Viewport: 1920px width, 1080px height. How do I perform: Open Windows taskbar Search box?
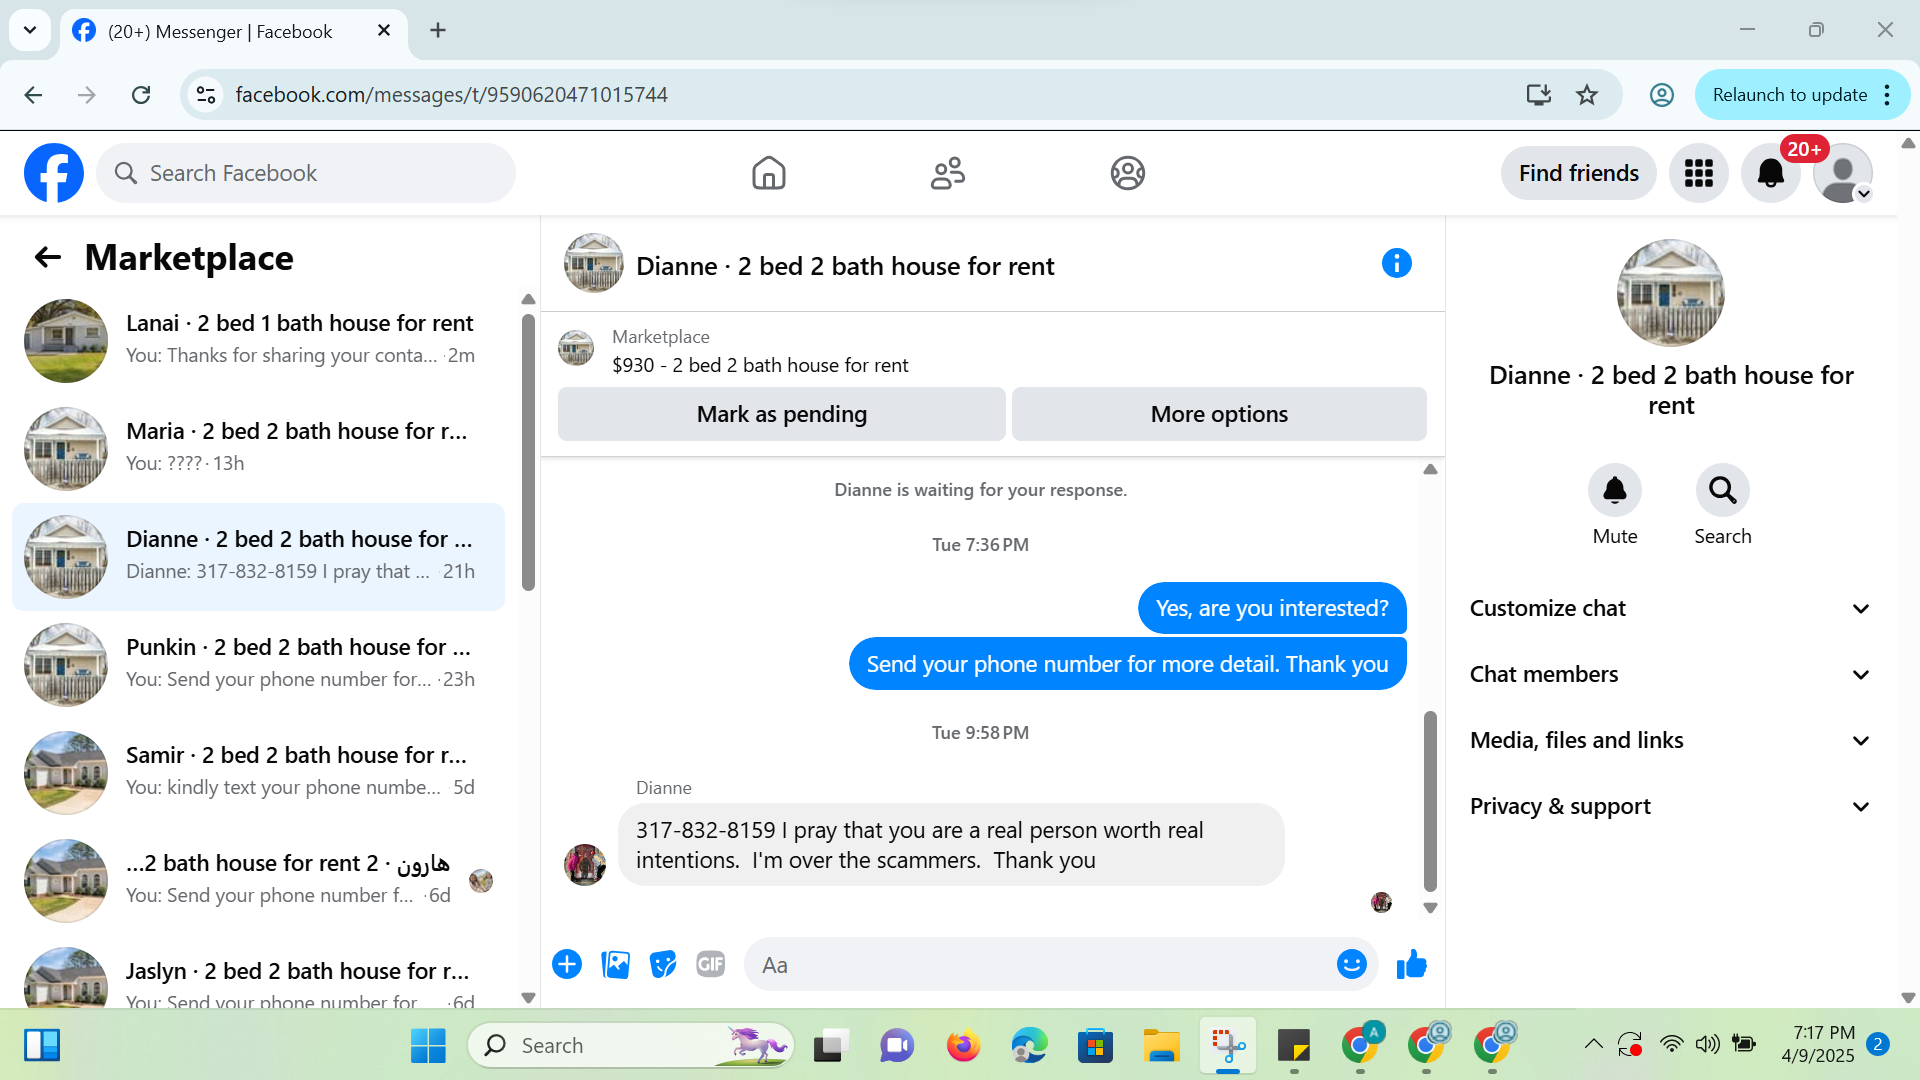(630, 1045)
